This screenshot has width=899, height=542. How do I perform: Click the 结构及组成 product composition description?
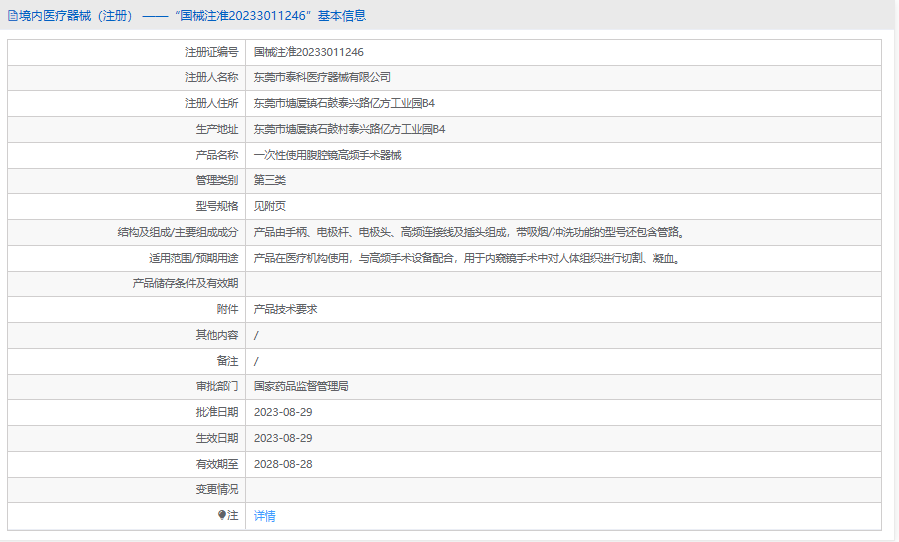tap(468, 232)
